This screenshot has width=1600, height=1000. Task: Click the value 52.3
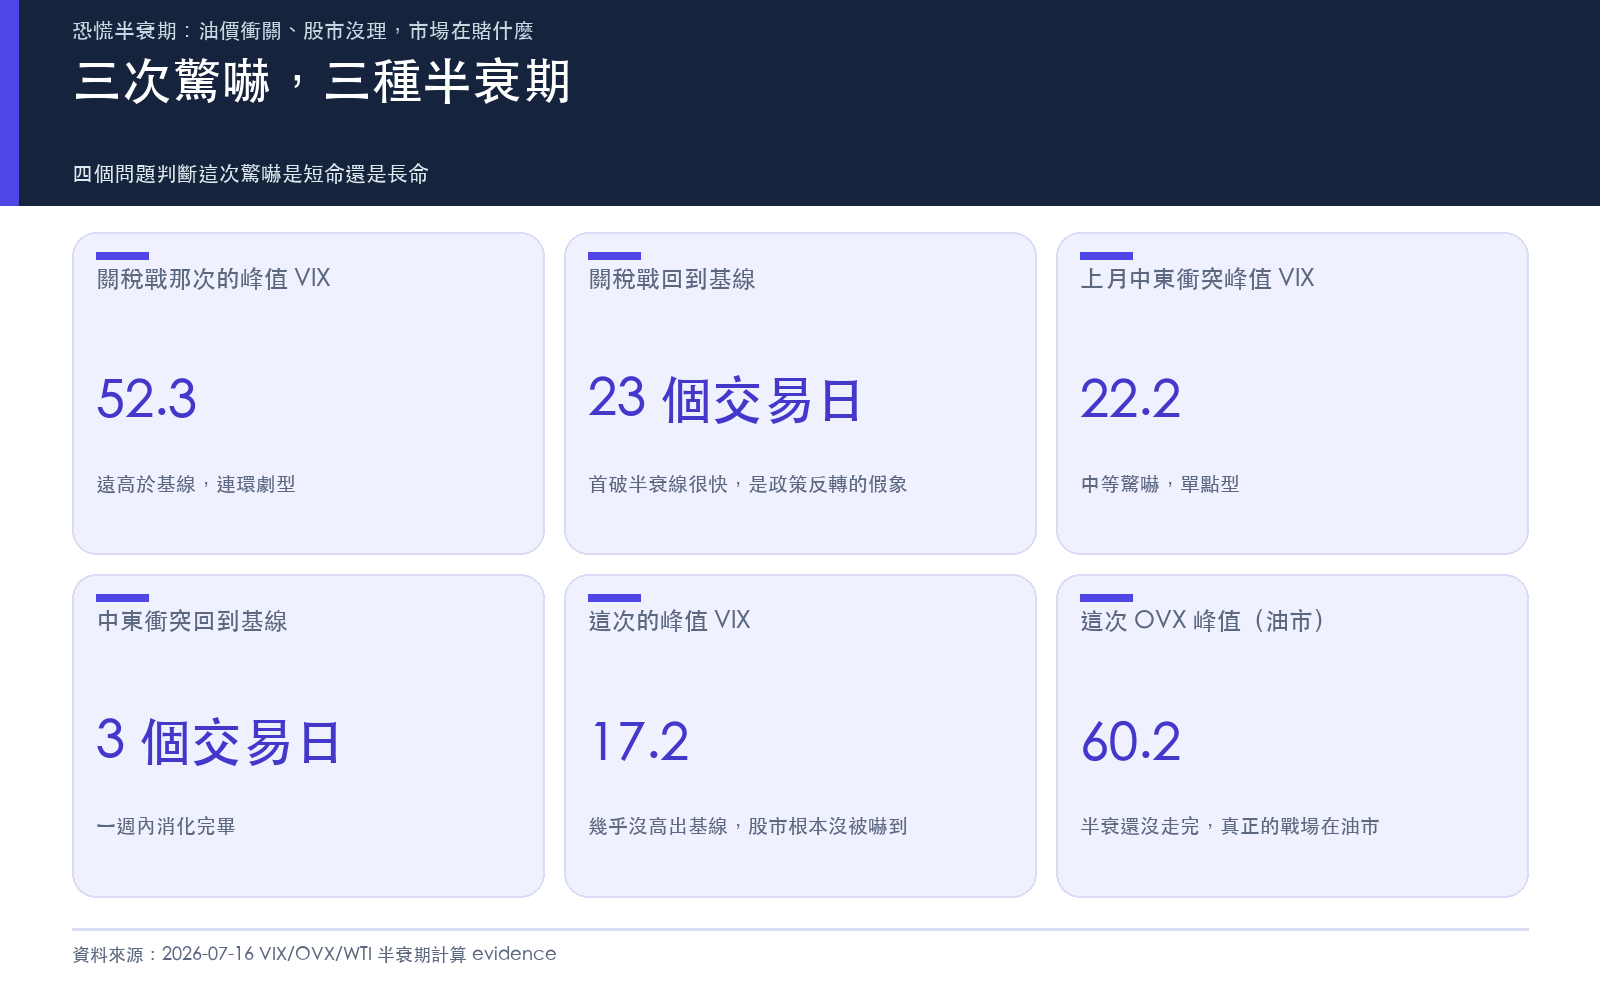147,399
